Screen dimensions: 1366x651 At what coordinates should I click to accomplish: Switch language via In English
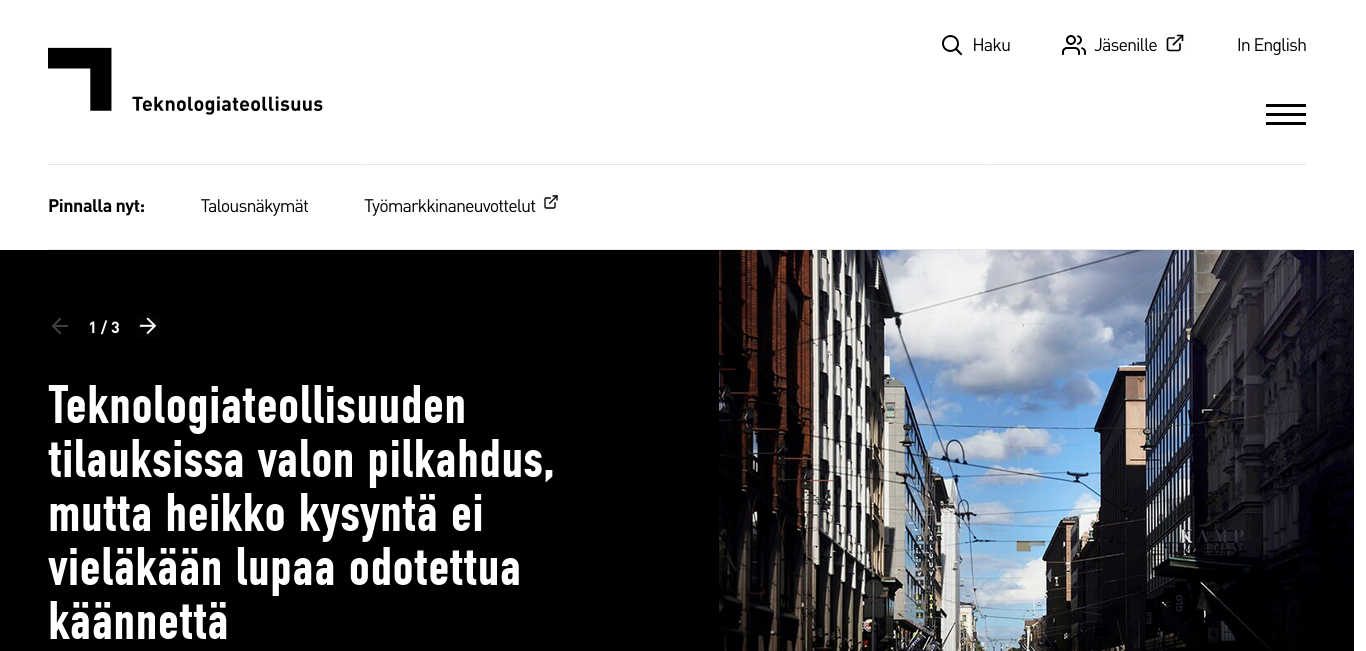tap(1271, 45)
